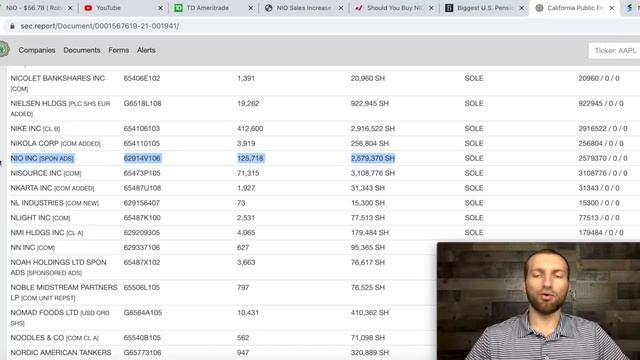This screenshot has width=640, height=360.
Task: Click NIO shares 2,579,370 SH cell
Action: (373, 158)
